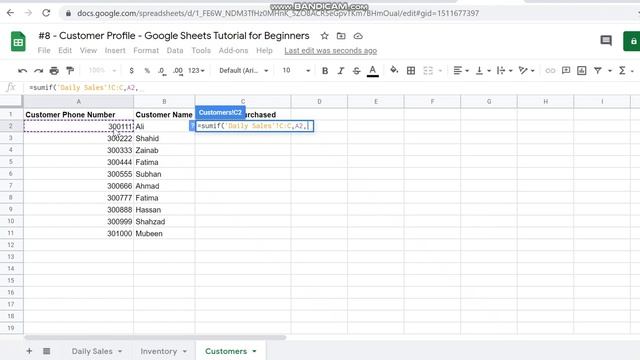Click the Insert comment icon
640x360 pixels.
pyautogui.click(x=566, y=71)
